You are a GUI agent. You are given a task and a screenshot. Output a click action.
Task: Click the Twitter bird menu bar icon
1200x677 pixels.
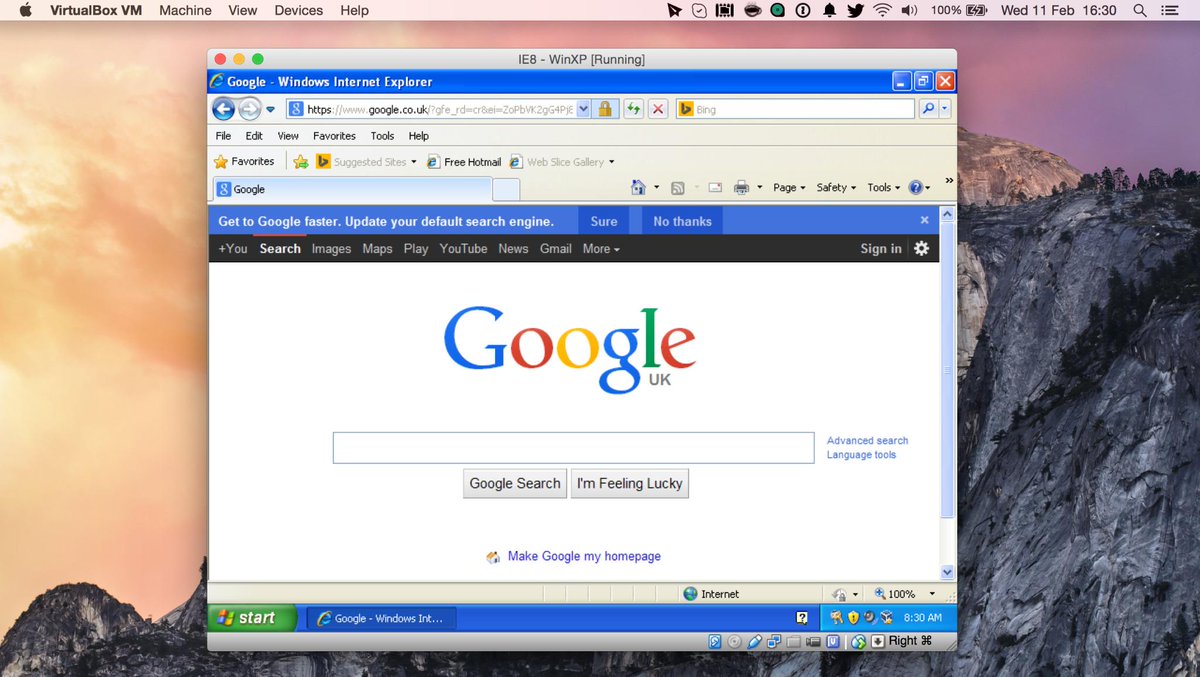[855, 10]
